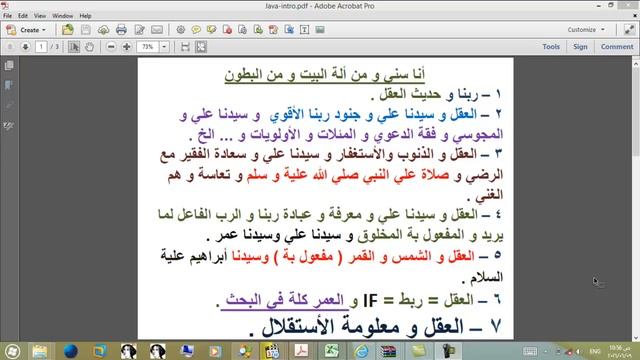Open the zoom percentage dropdown arrow
This screenshot has height=360, width=640.
[164, 47]
